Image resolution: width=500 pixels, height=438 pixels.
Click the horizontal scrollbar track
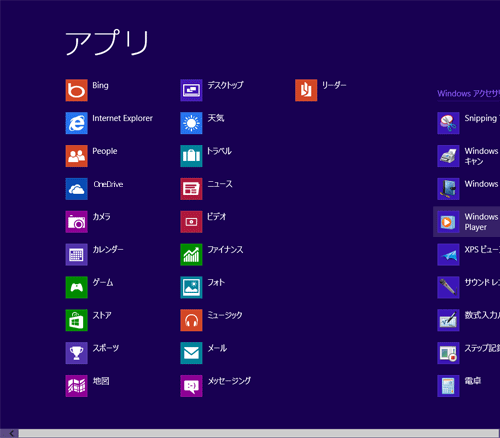(x=259, y=433)
